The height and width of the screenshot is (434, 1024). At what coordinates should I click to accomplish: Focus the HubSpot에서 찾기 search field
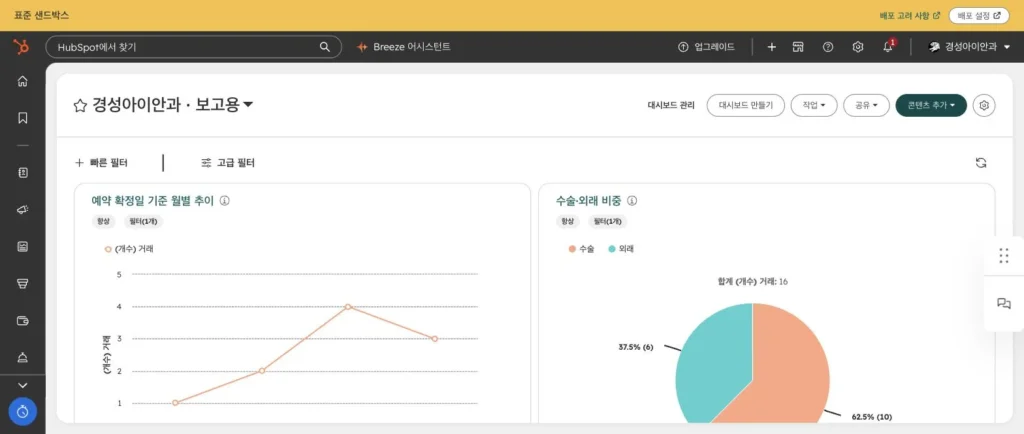tap(193, 47)
